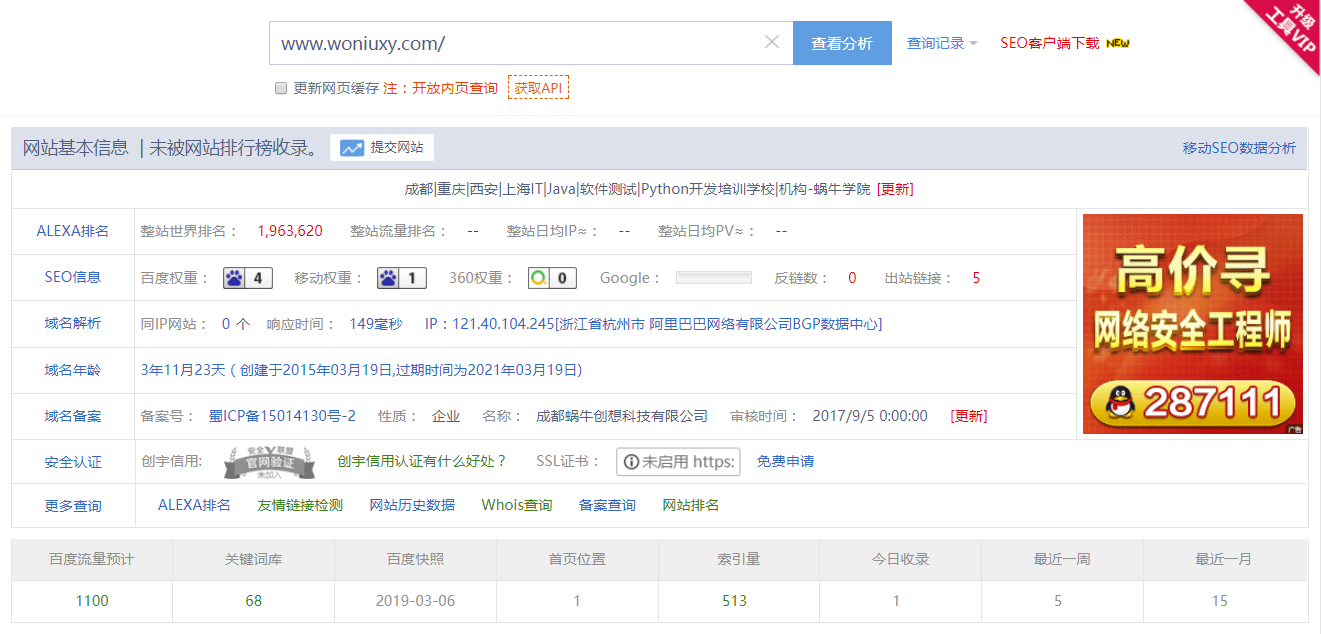Click the Baidu weight paw badge showing 4
The image size is (1321, 634).
(x=247, y=277)
